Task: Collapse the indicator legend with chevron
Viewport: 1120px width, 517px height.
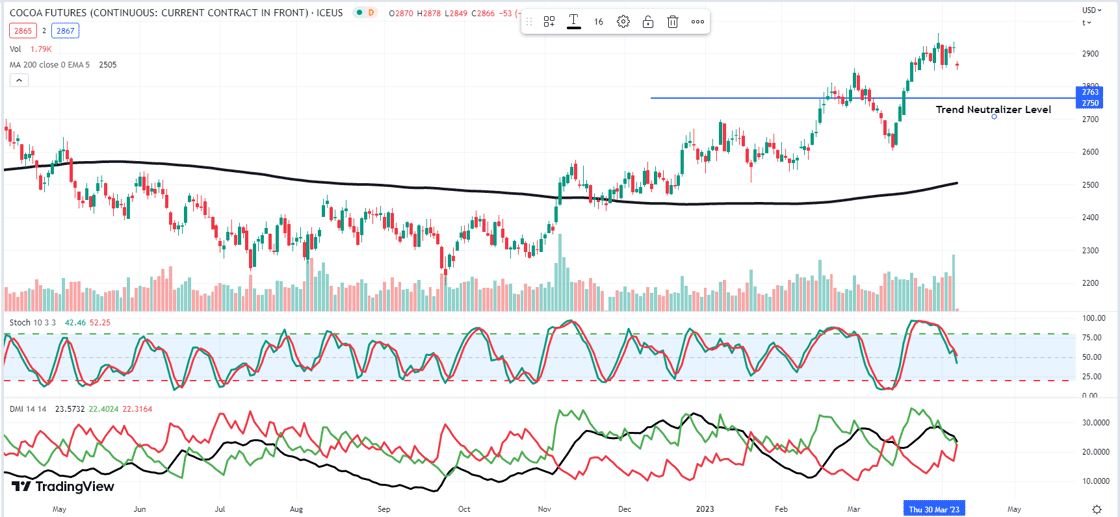Action: point(19,81)
